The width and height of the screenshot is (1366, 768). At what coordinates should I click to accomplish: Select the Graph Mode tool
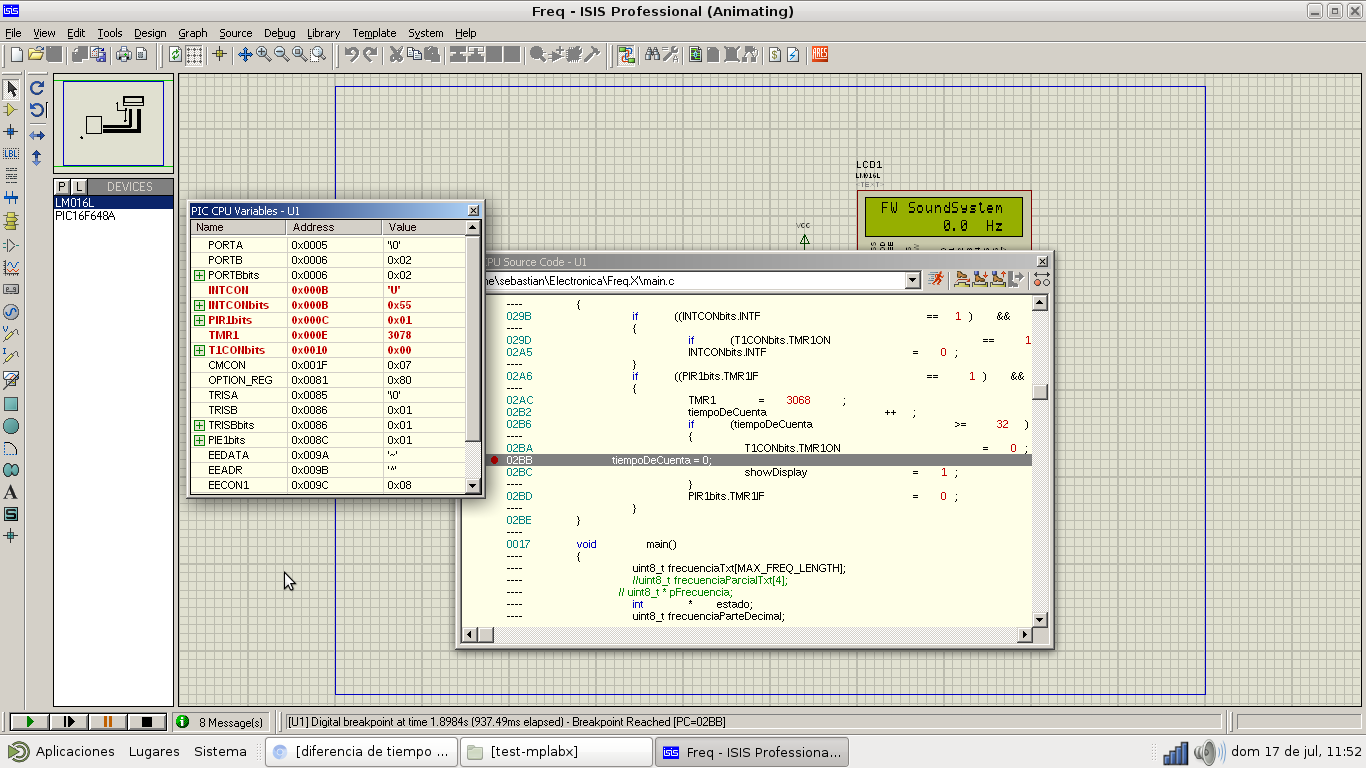12,267
